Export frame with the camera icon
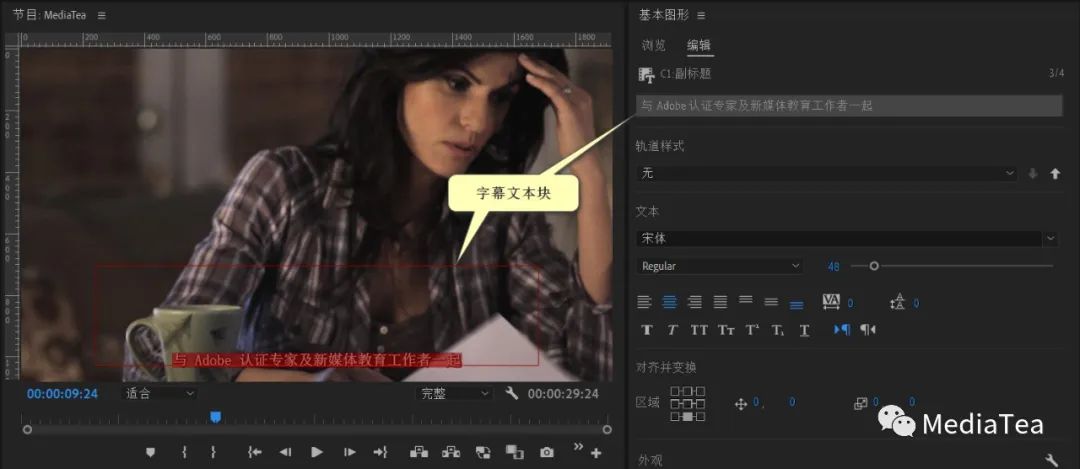This screenshot has width=1080, height=469. (547, 452)
